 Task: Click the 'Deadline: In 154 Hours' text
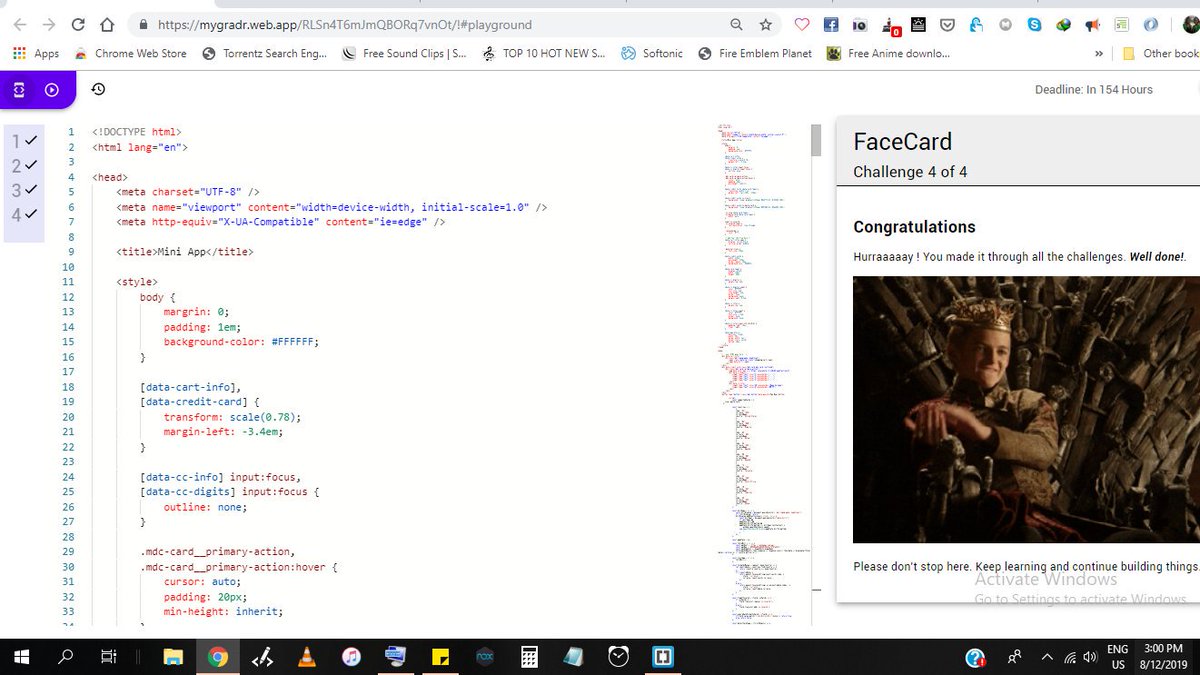(1094, 90)
